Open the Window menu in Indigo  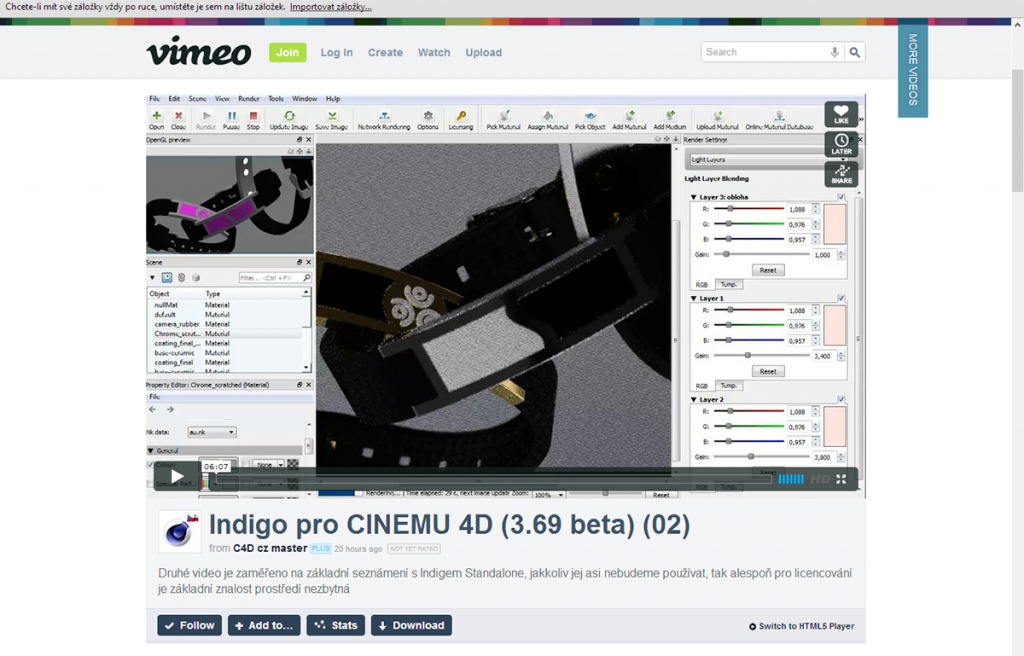(x=304, y=99)
